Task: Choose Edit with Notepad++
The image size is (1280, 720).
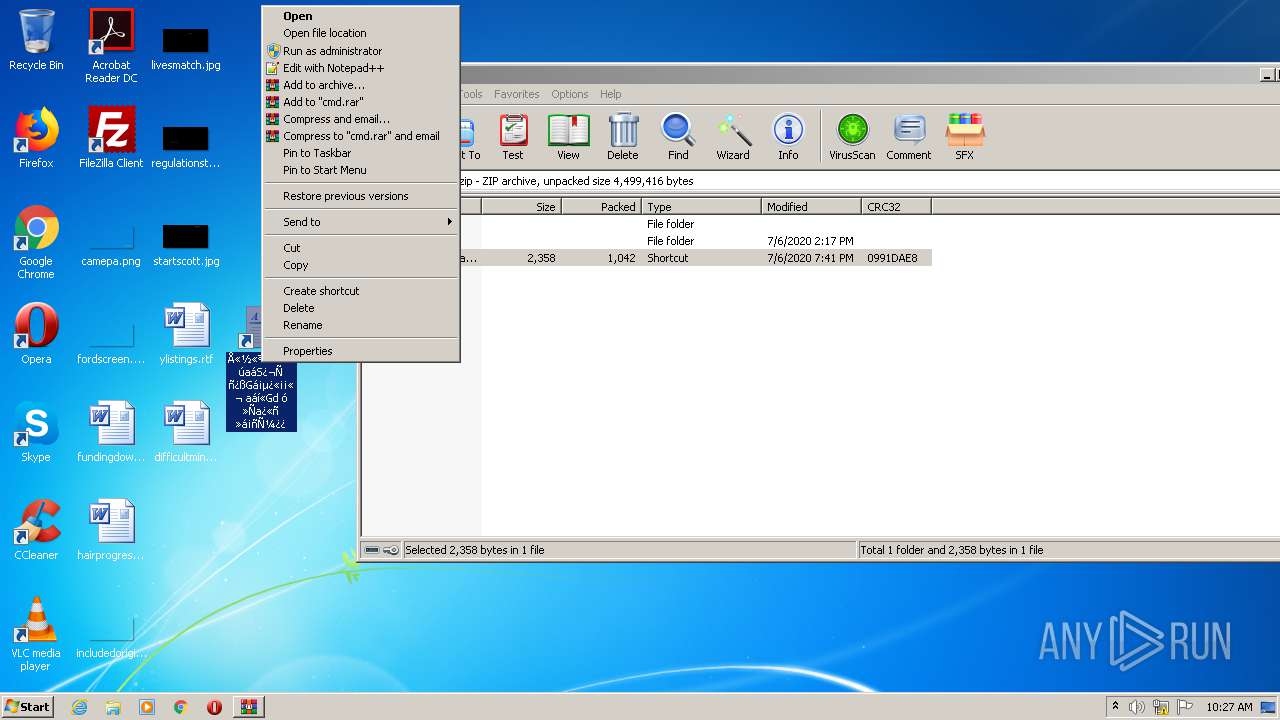Action: [360, 68]
